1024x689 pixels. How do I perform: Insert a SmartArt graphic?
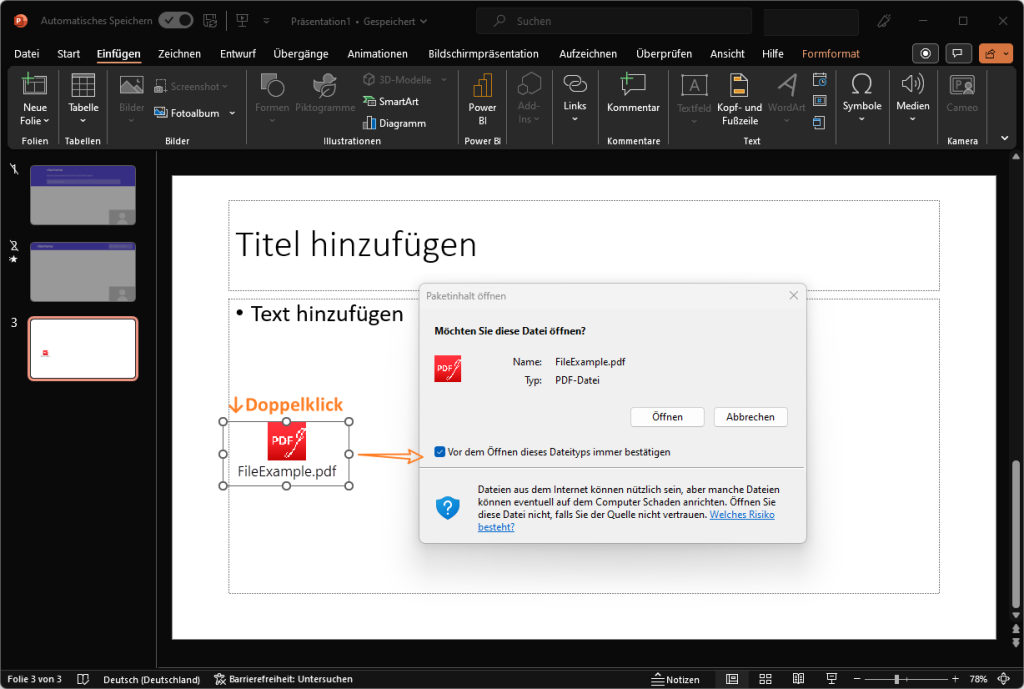pyautogui.click(x=391, y=101)
